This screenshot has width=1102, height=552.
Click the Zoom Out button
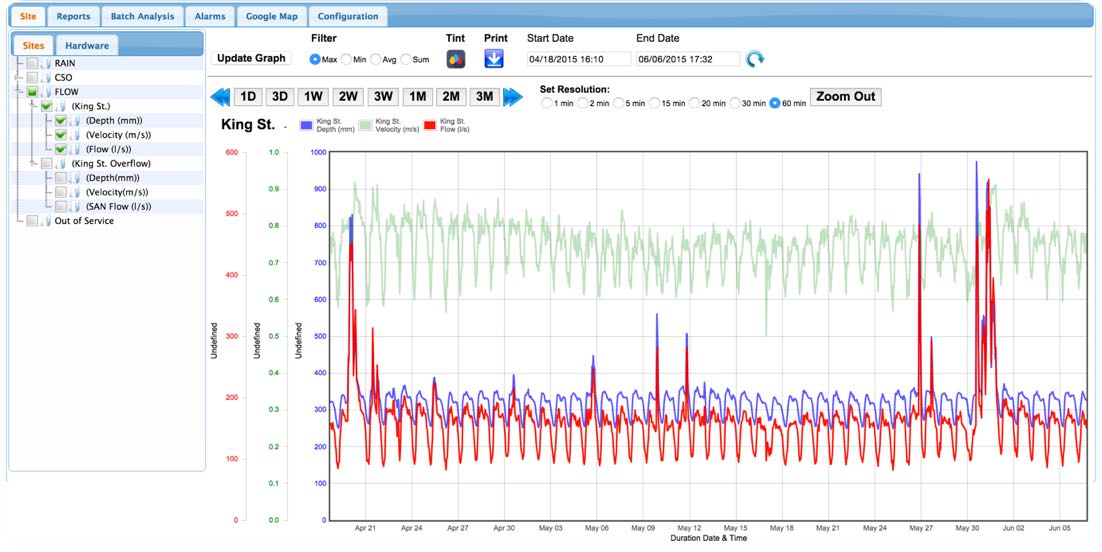pos(845,97)
